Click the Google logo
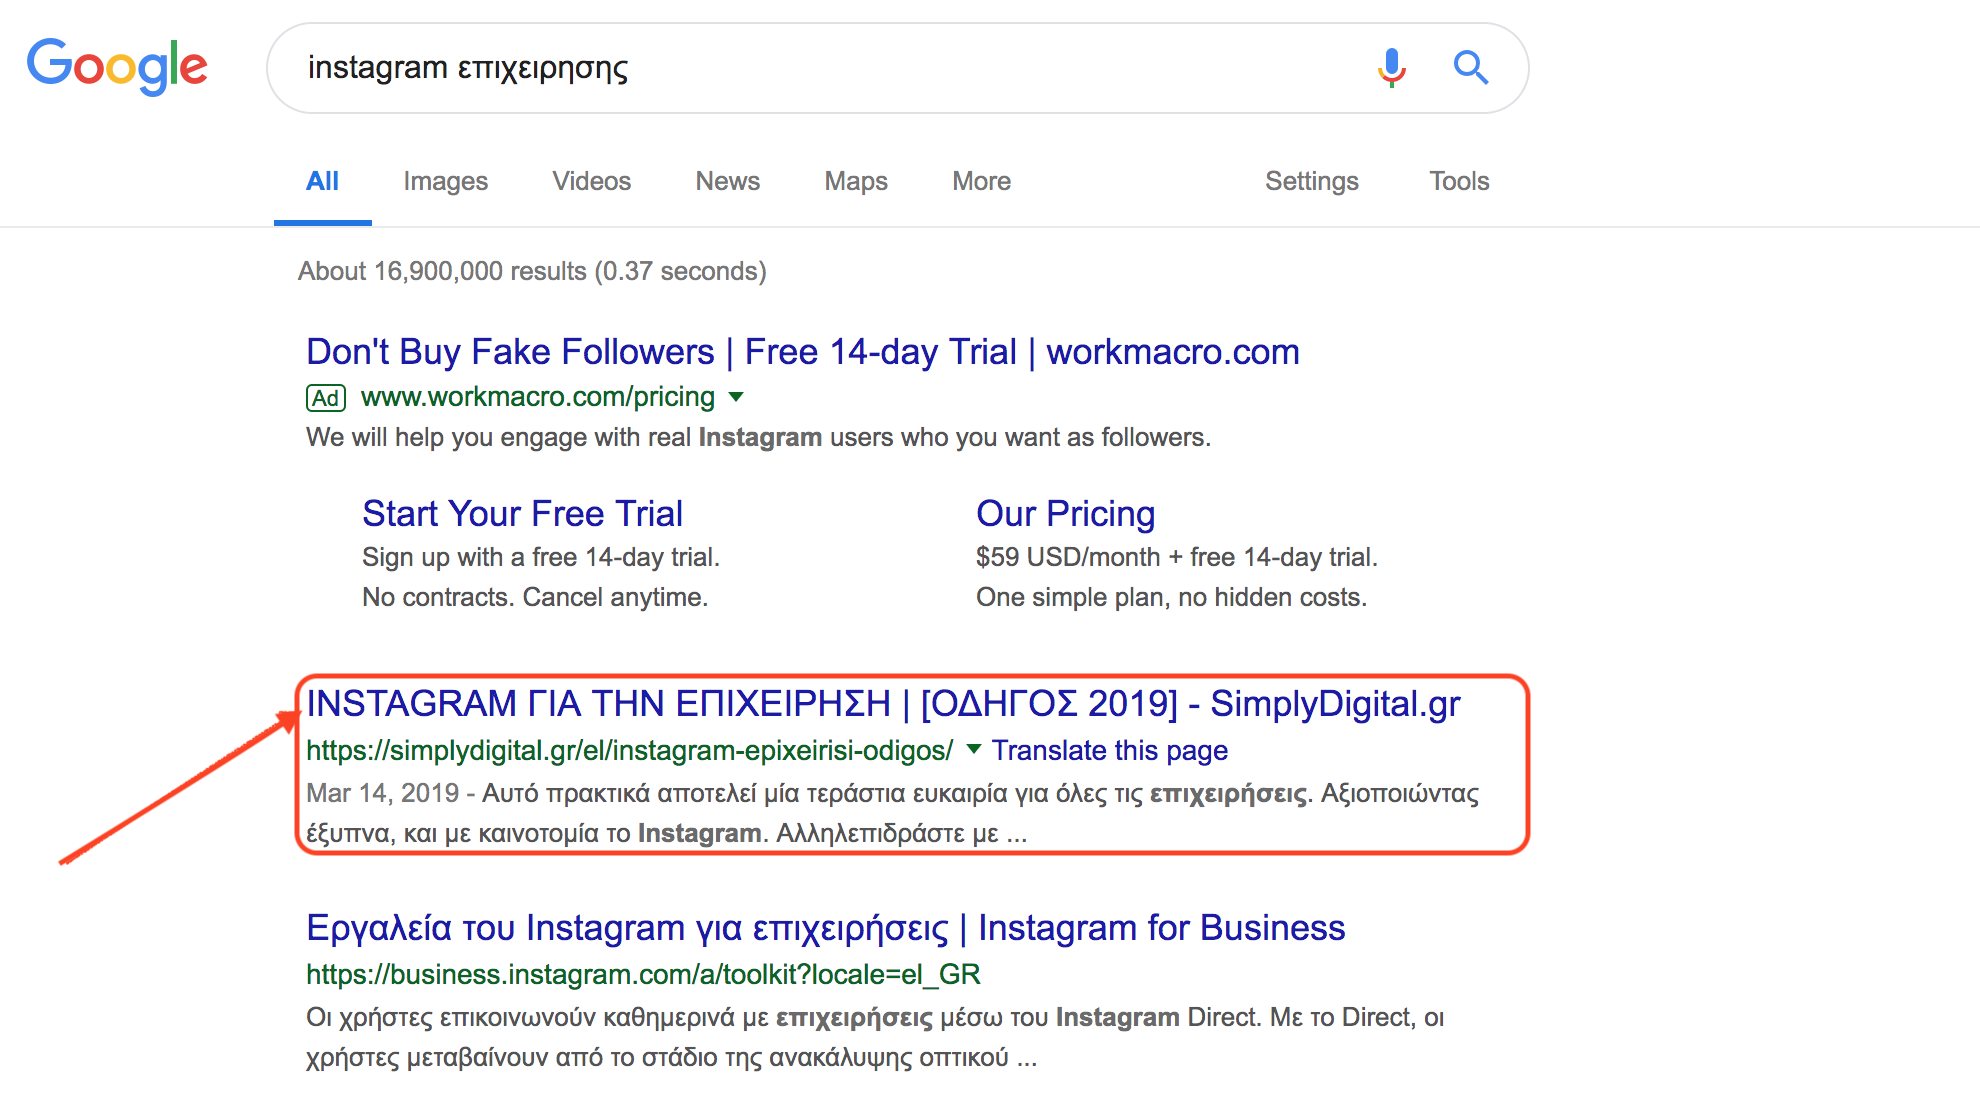The width and height of the screenshot is (1980, 1110). point(117,66)
